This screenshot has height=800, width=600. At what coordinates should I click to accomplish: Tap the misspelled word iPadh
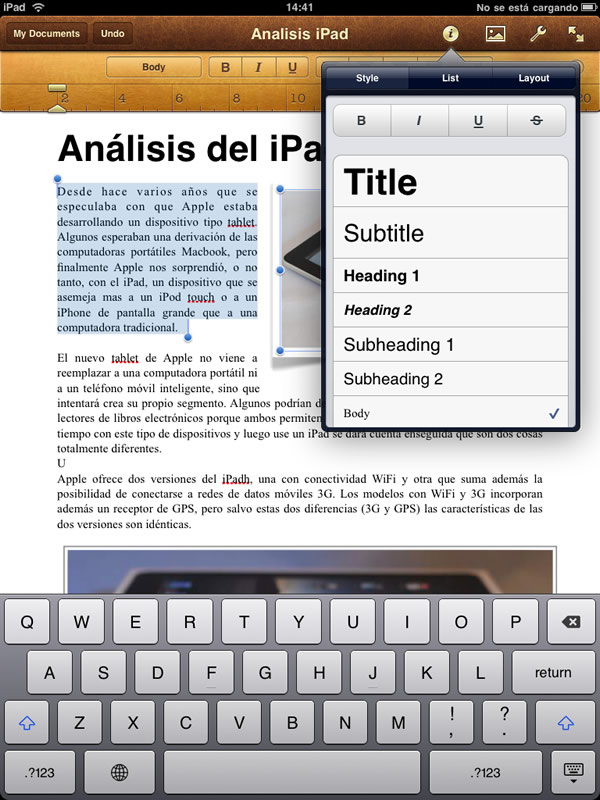(x=236, y=479)
